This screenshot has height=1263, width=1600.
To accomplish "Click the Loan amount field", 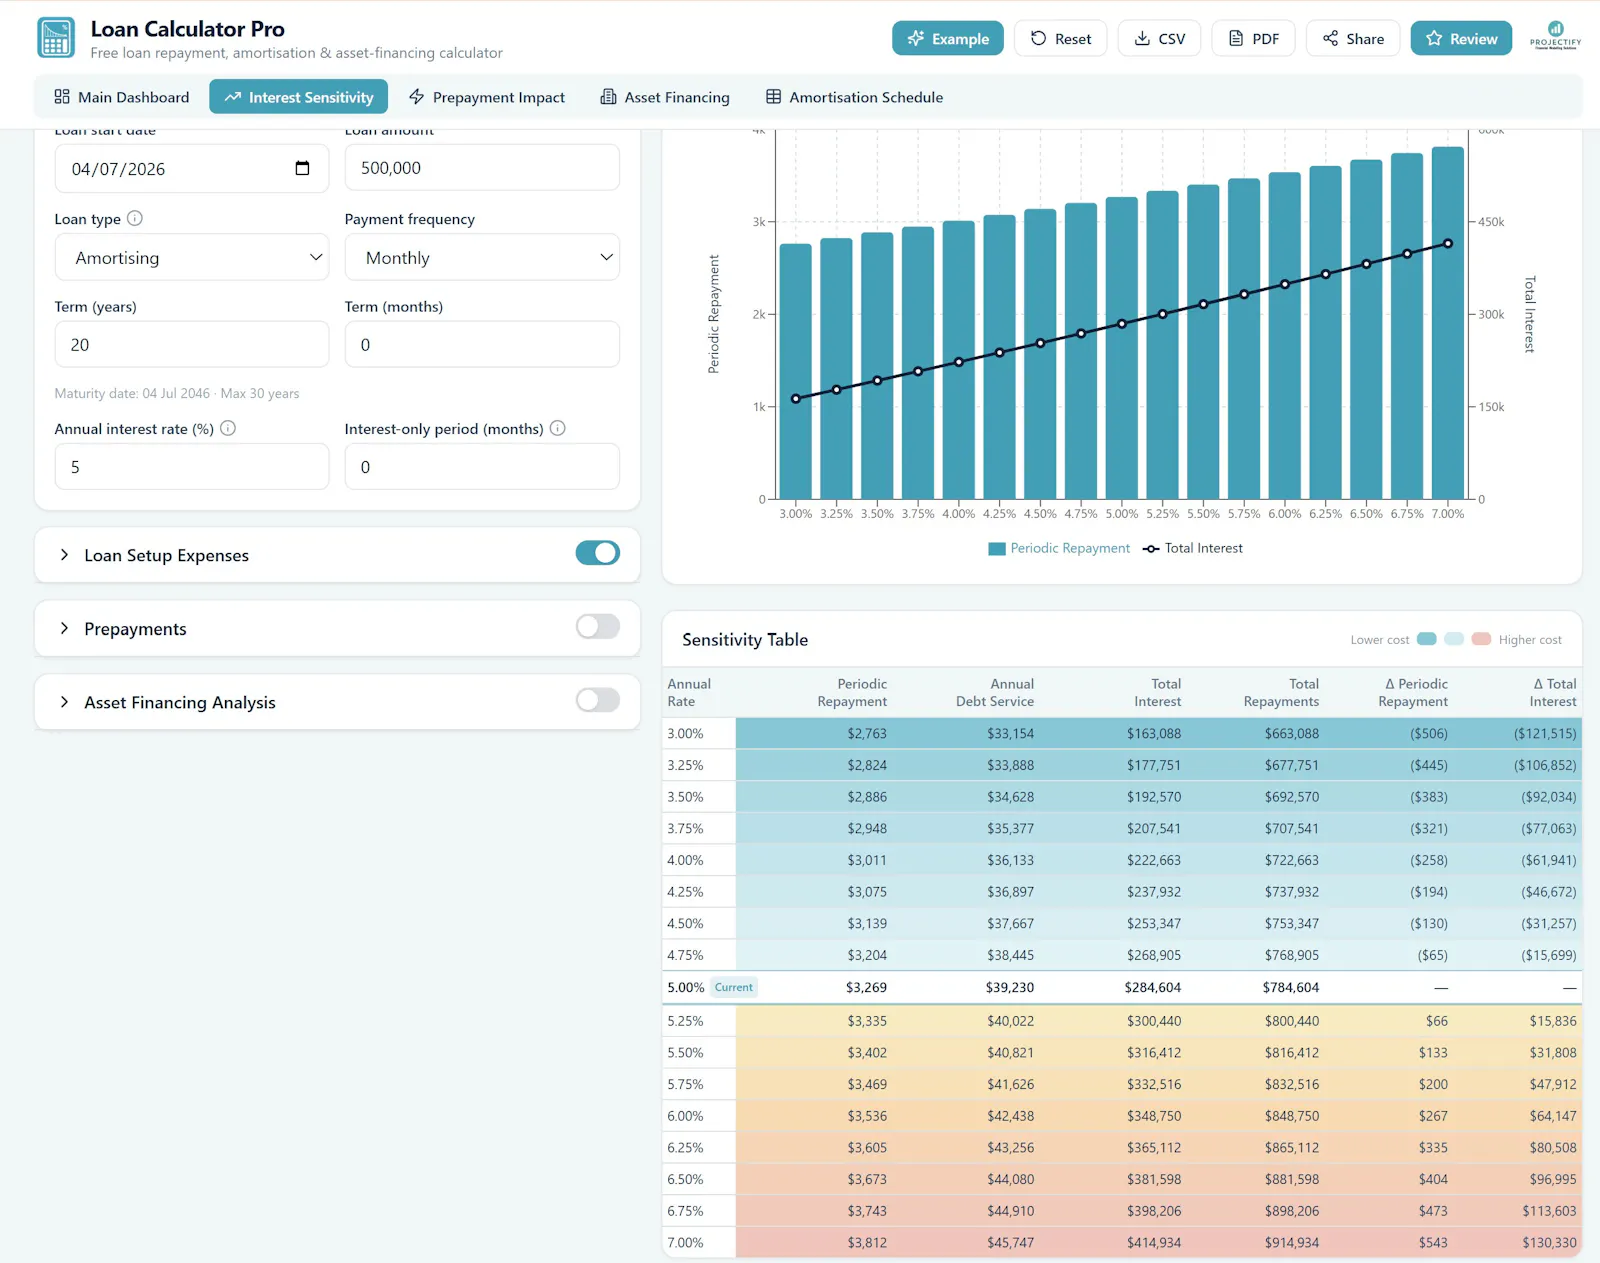I will (482, 168).
